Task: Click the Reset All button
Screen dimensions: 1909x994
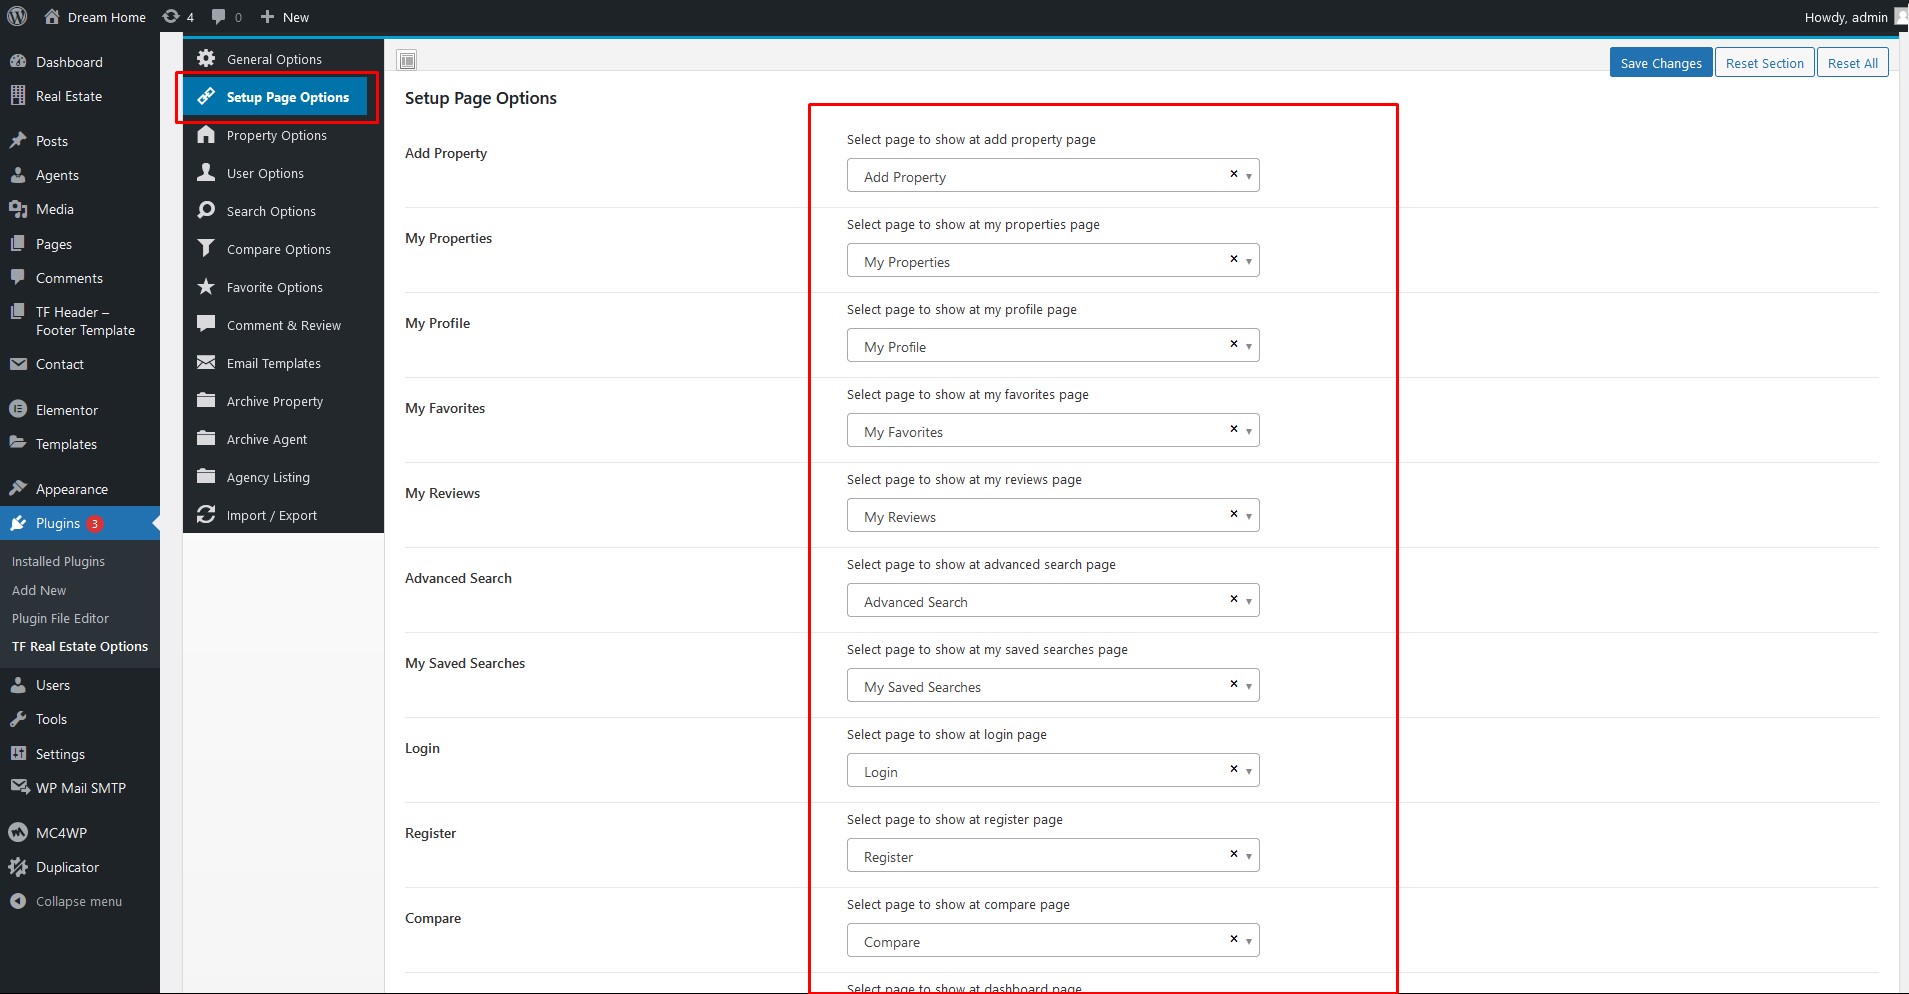Action: [1852, 62]
